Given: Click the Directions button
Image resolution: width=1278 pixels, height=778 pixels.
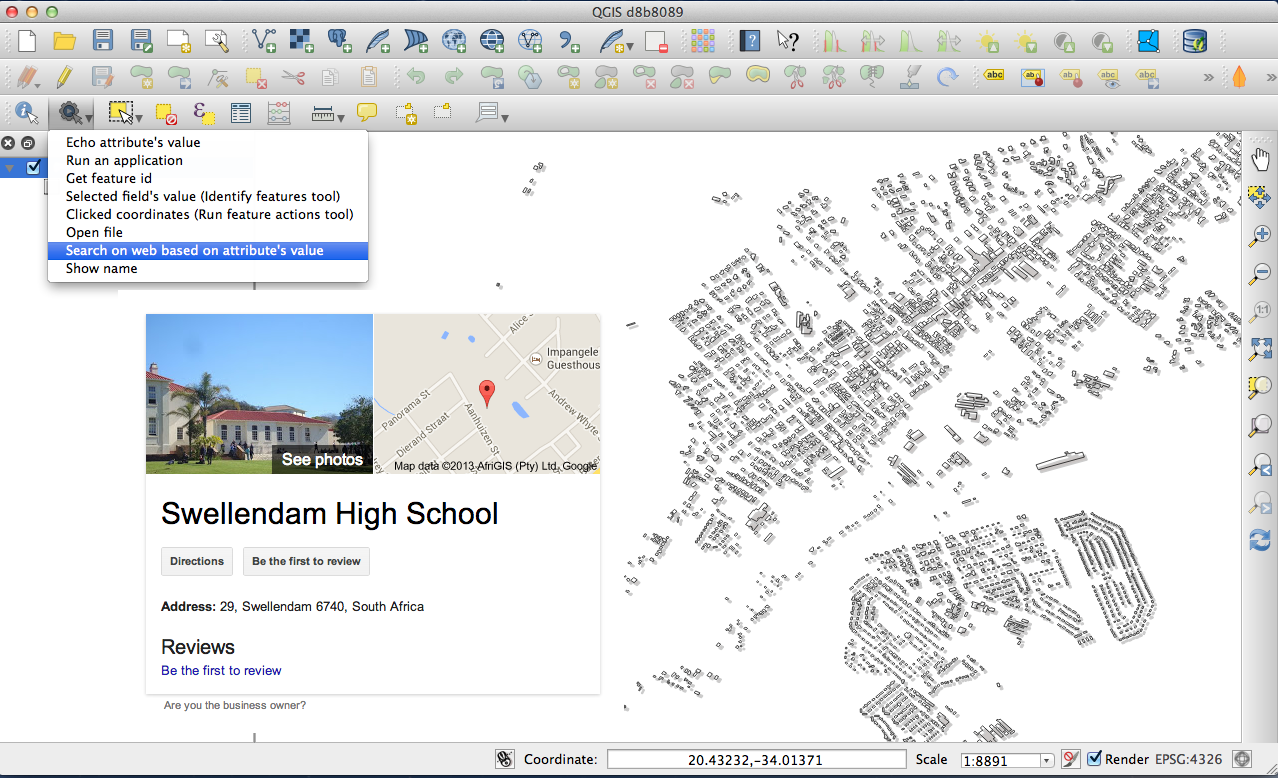Looking at the screenshot, I should tap(197, 561).
